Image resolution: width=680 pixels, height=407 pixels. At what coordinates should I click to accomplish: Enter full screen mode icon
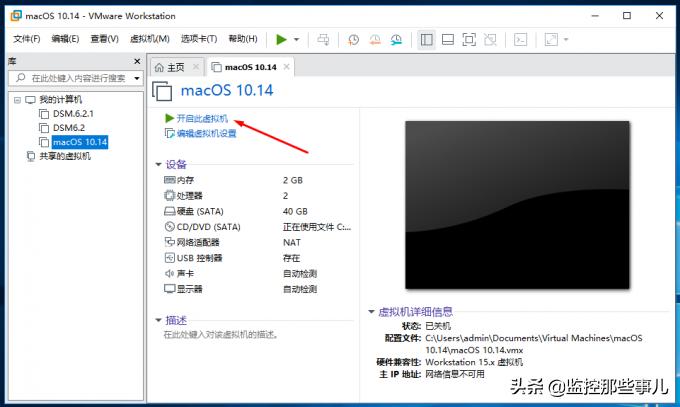click(469, 40)
